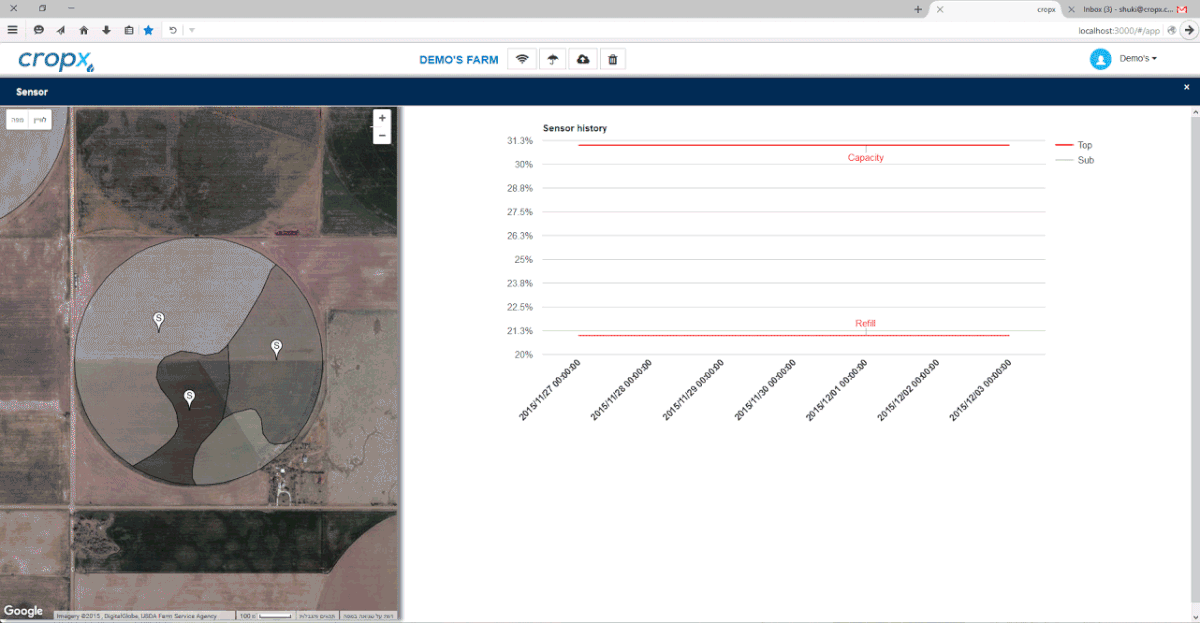
Task: Switch map to satellite view (לוויין)
Action: coord(39,119)
